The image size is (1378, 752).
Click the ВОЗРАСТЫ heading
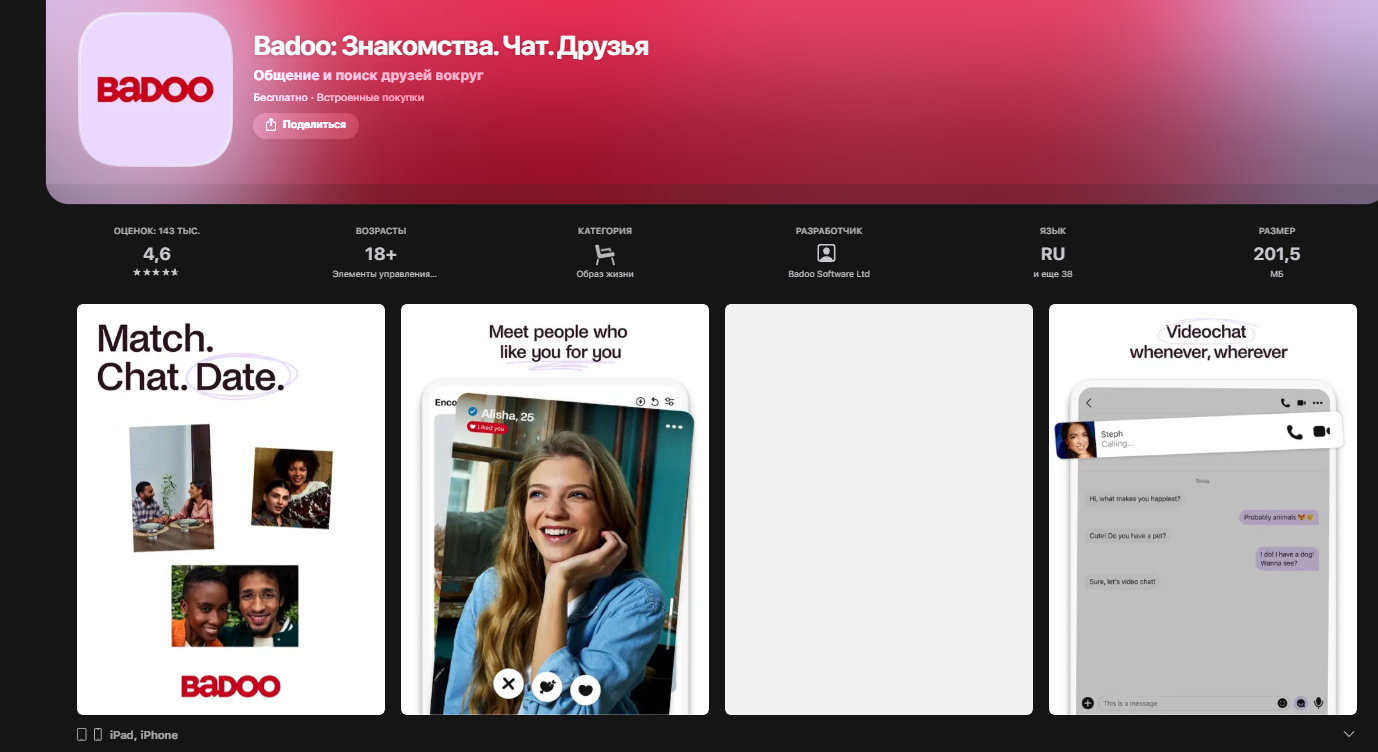click(x=381, y=231)
